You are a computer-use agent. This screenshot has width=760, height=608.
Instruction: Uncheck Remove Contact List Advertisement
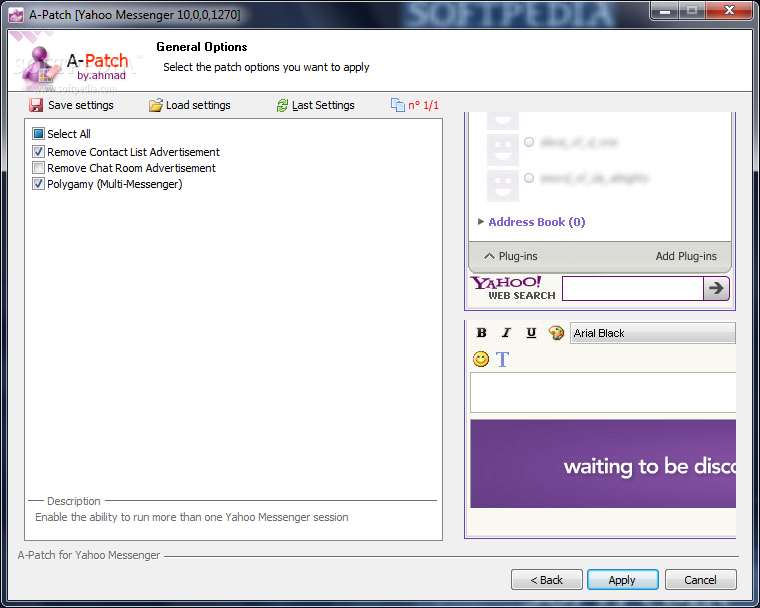[38, 152]
